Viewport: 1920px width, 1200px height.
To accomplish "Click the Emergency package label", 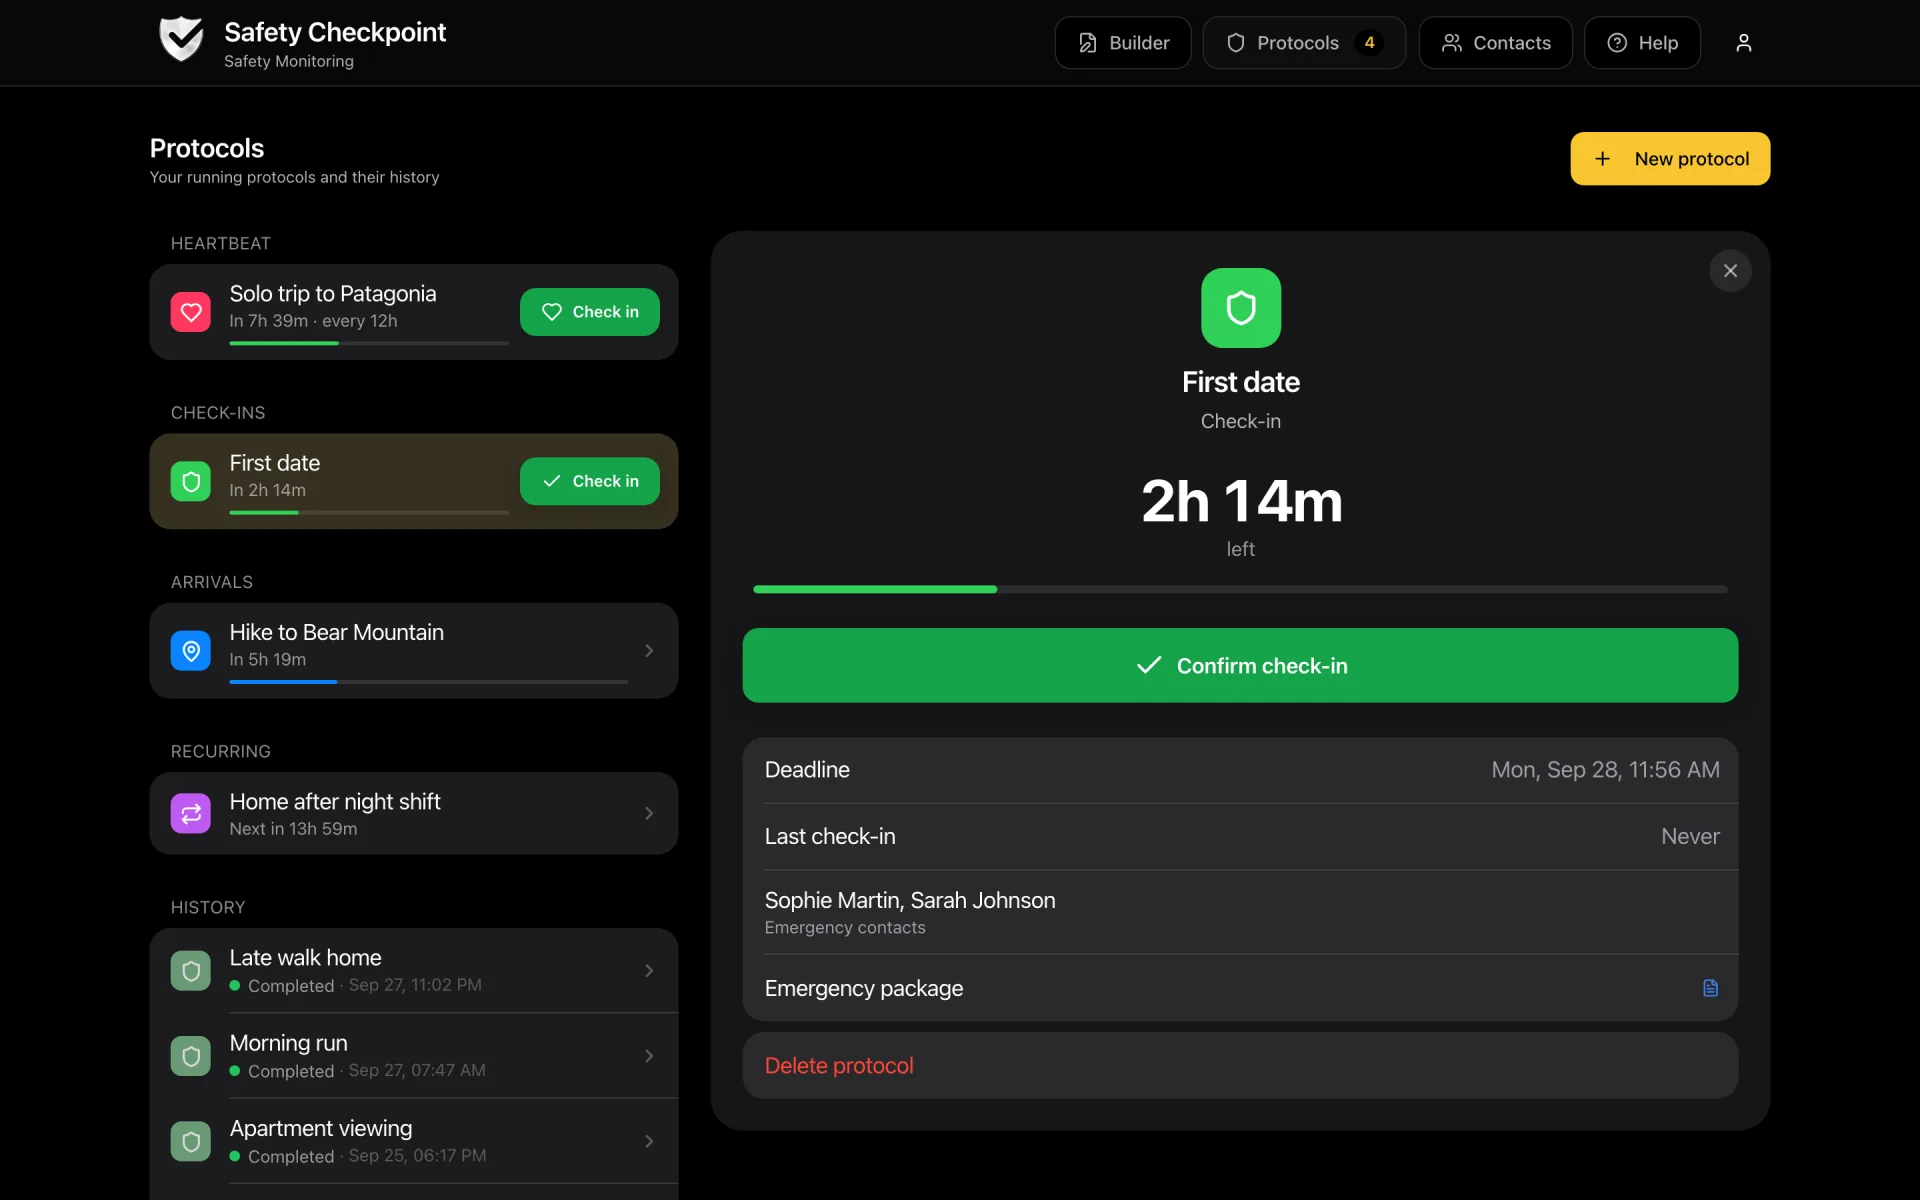I will [x=864, y=988].
